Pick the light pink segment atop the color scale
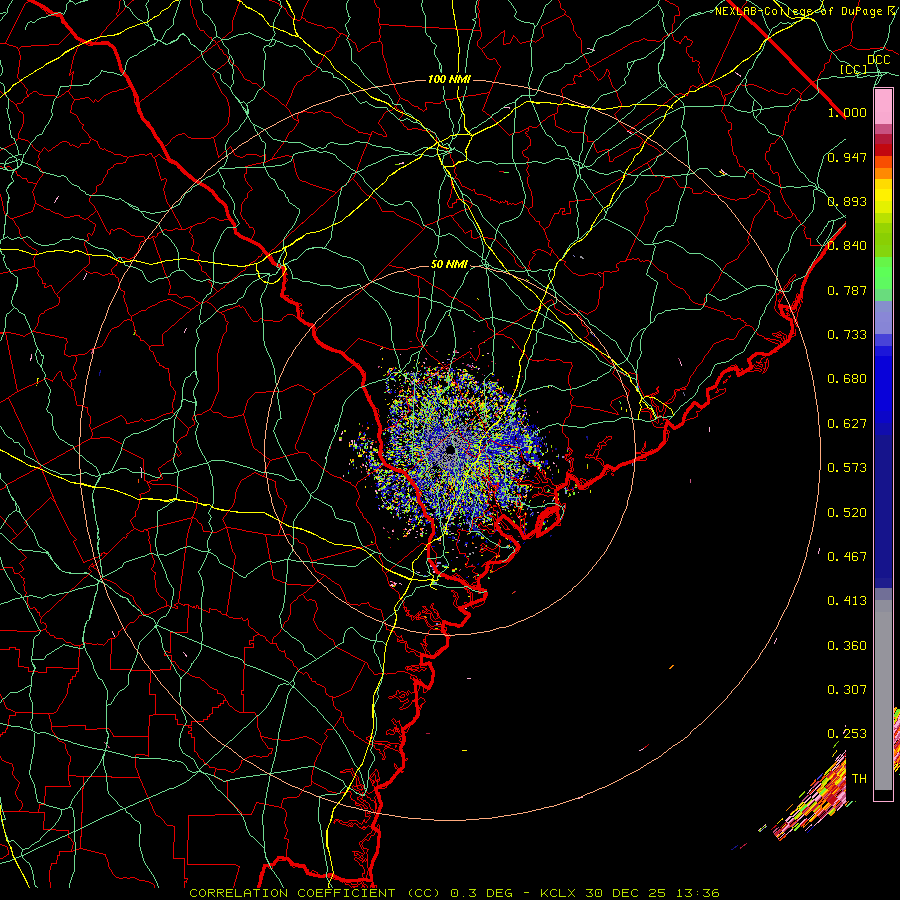Viewport: 900px width, 900px height. coord(883,107)
